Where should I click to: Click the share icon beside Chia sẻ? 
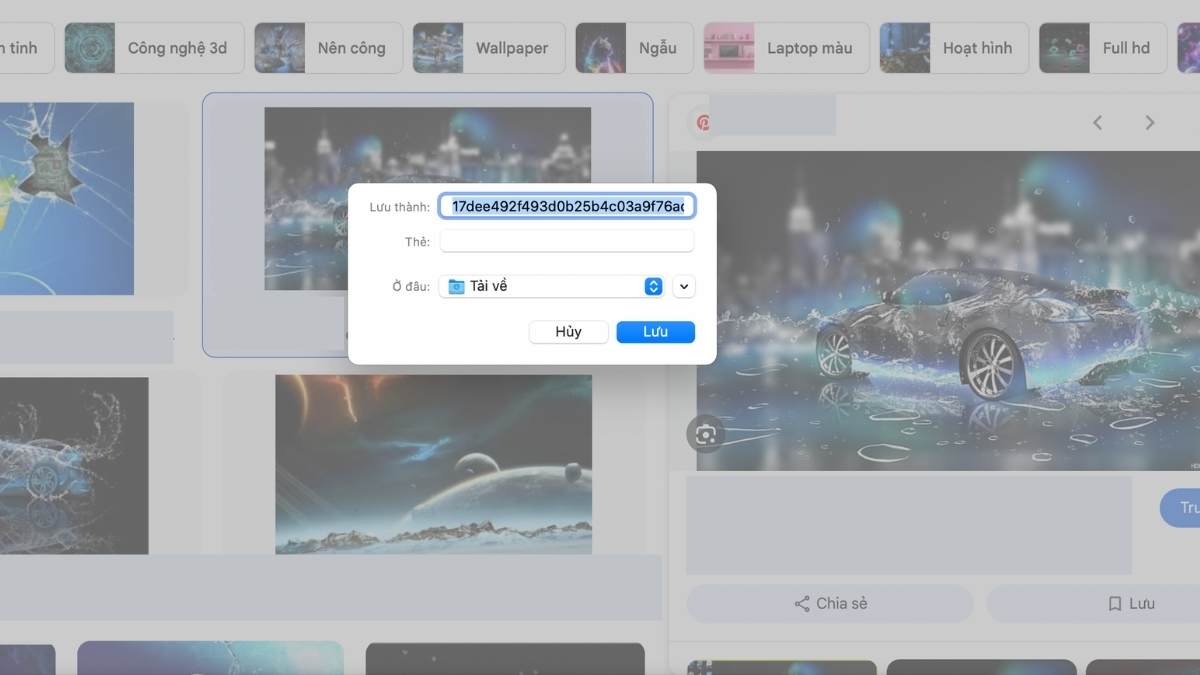click(801, 604)
